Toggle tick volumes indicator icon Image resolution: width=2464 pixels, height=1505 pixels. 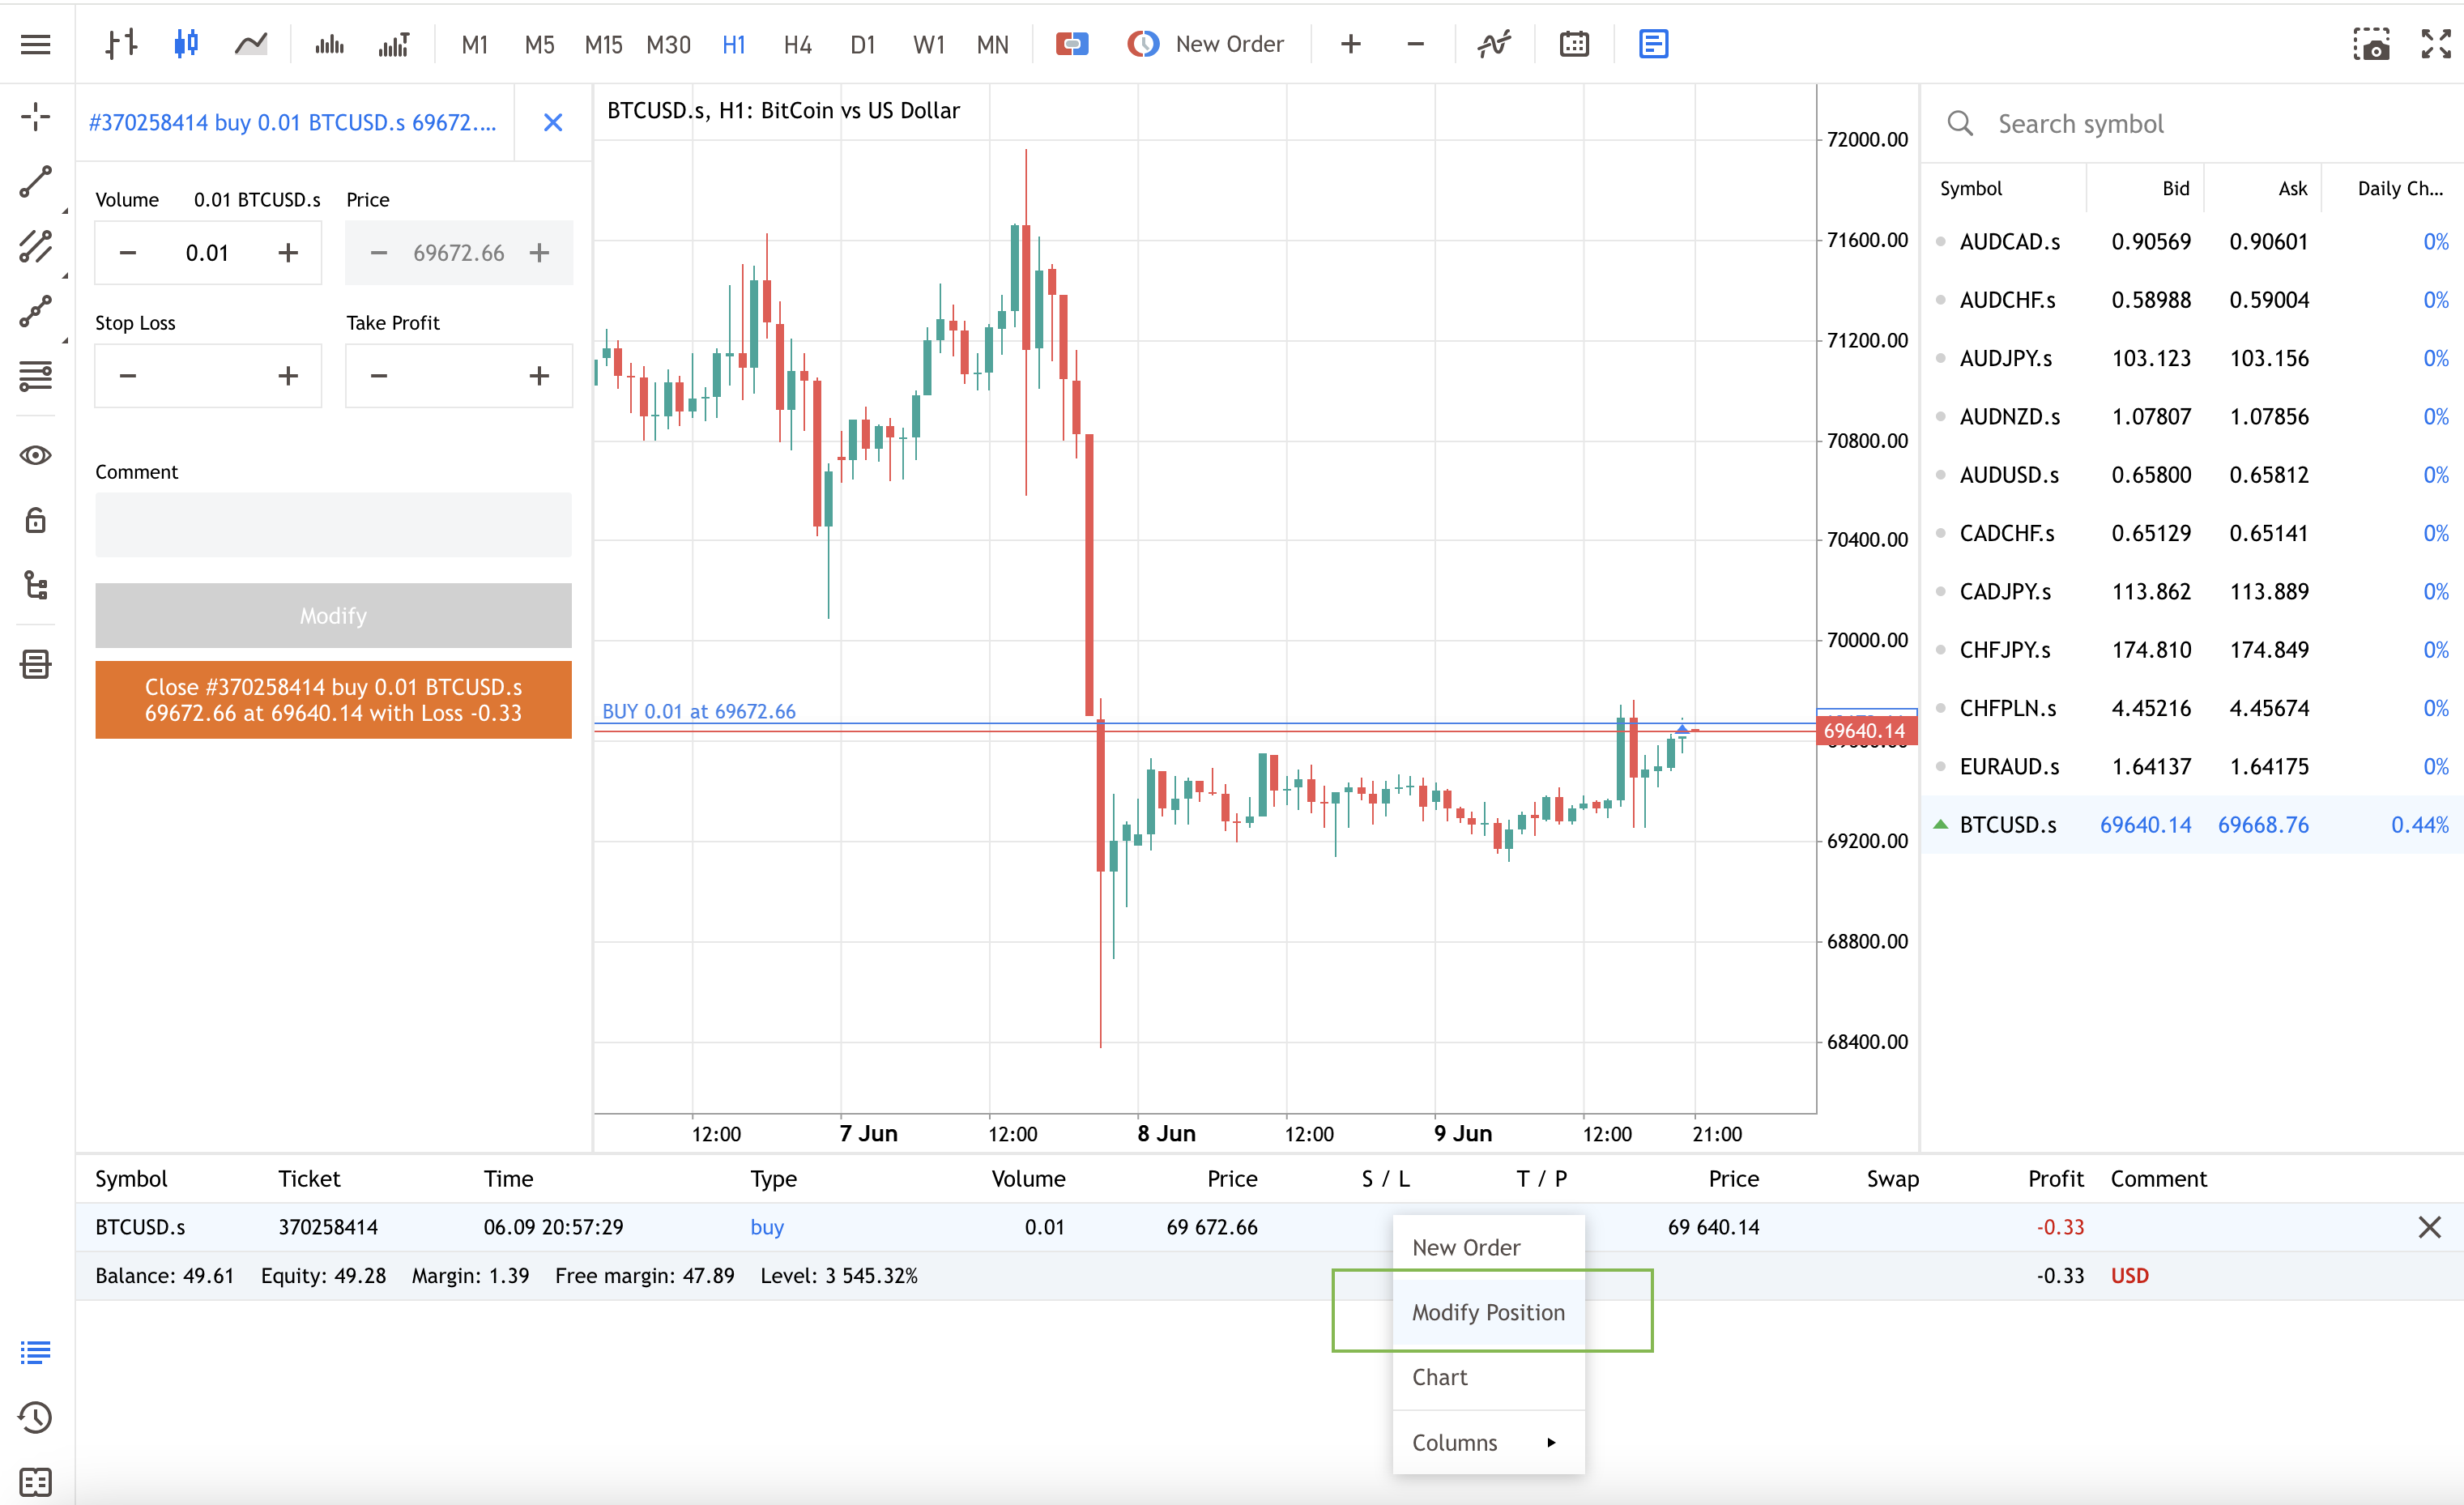point(329,44)
